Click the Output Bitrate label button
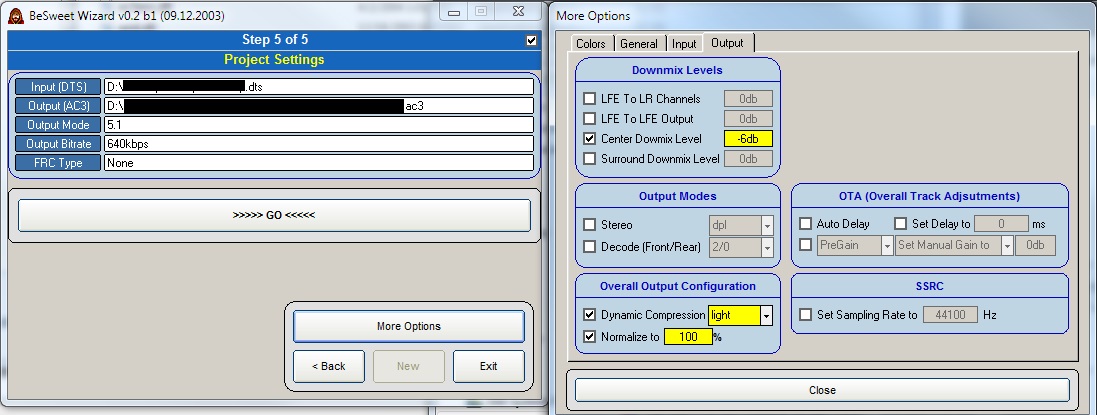 point(59,143)
